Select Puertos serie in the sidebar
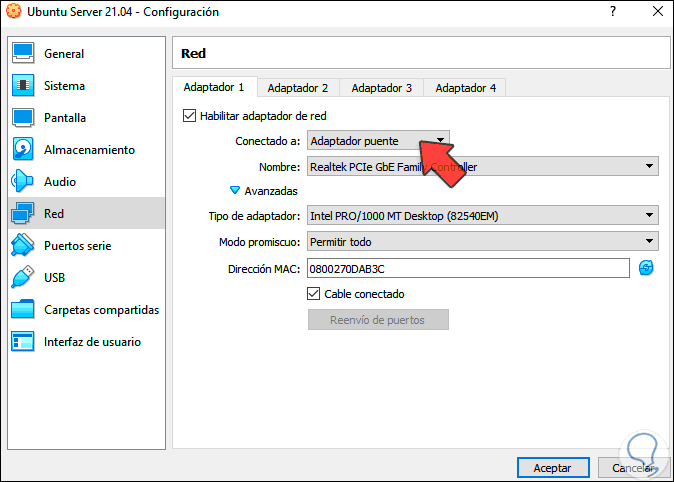This screenshot has width=674, height=482. tap(86, 245)
